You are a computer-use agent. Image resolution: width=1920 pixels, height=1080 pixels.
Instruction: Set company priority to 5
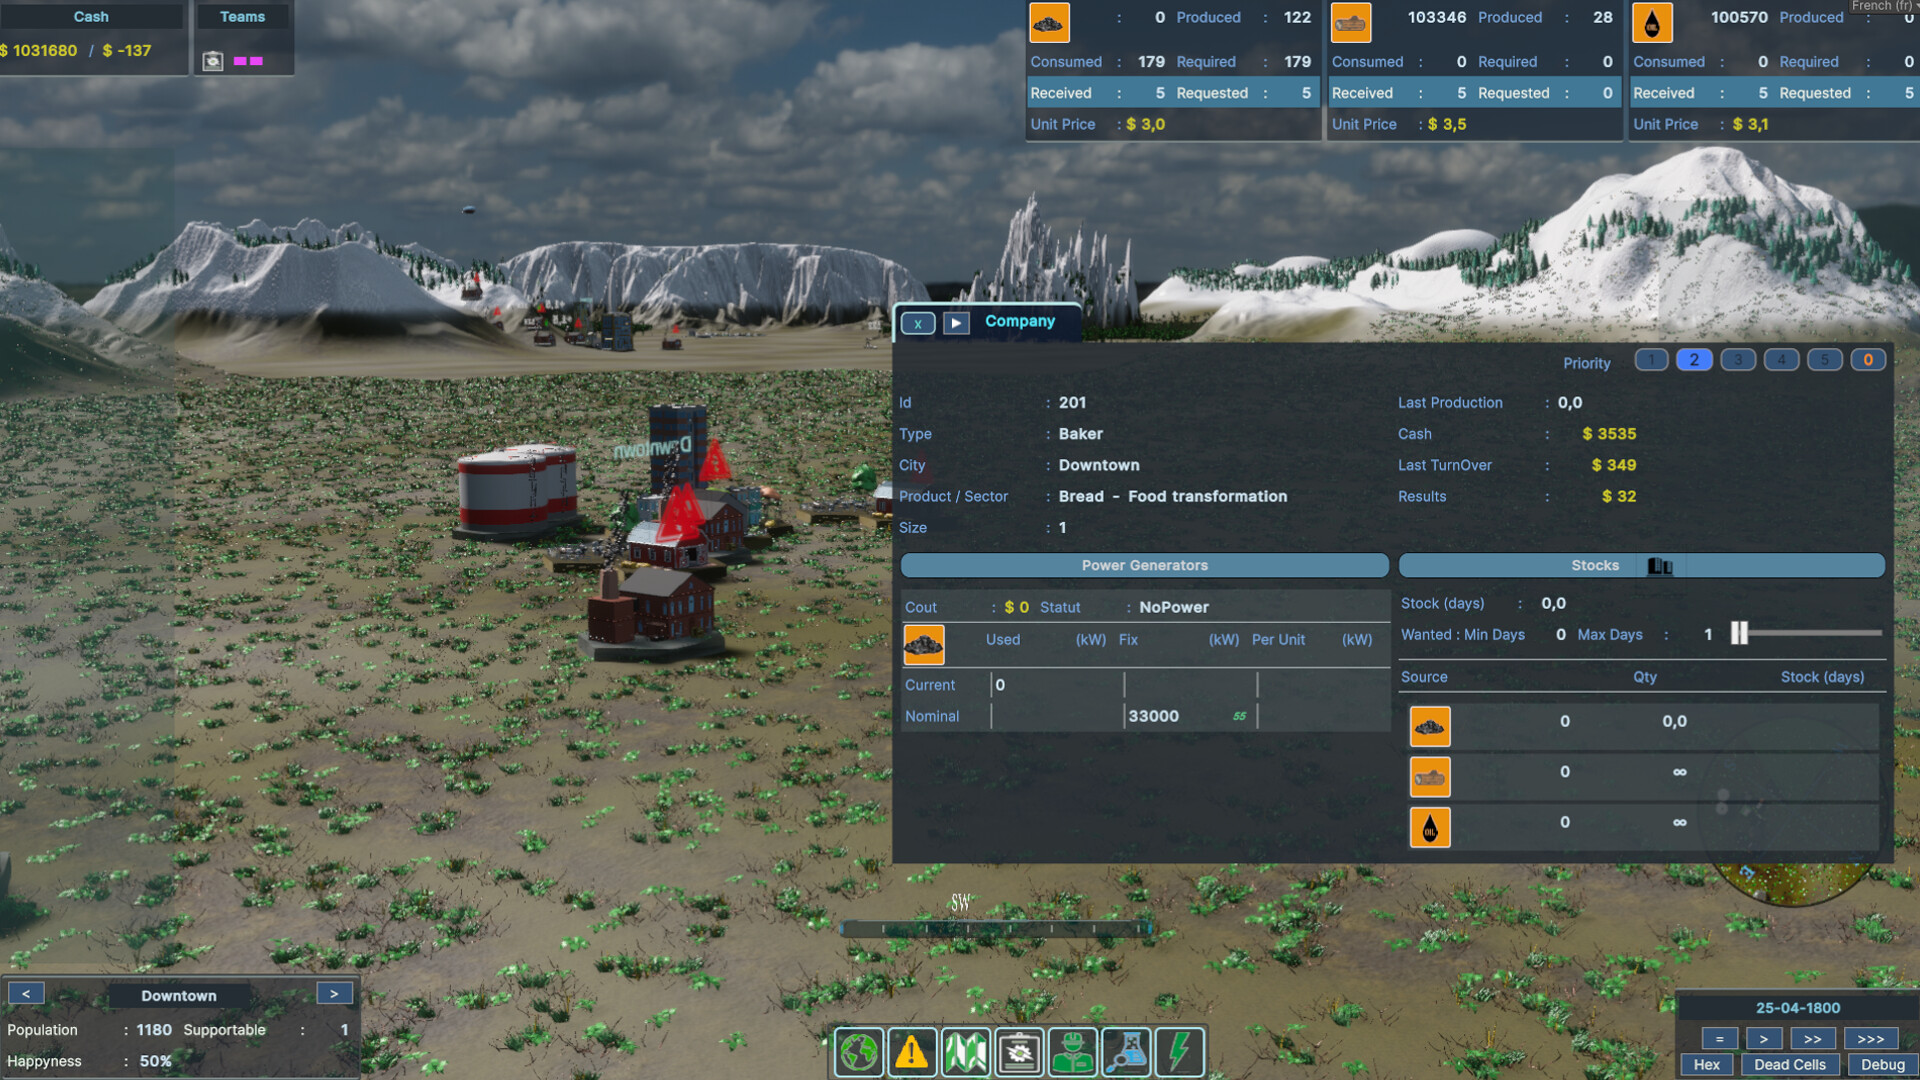click(x=1824, y=359)
